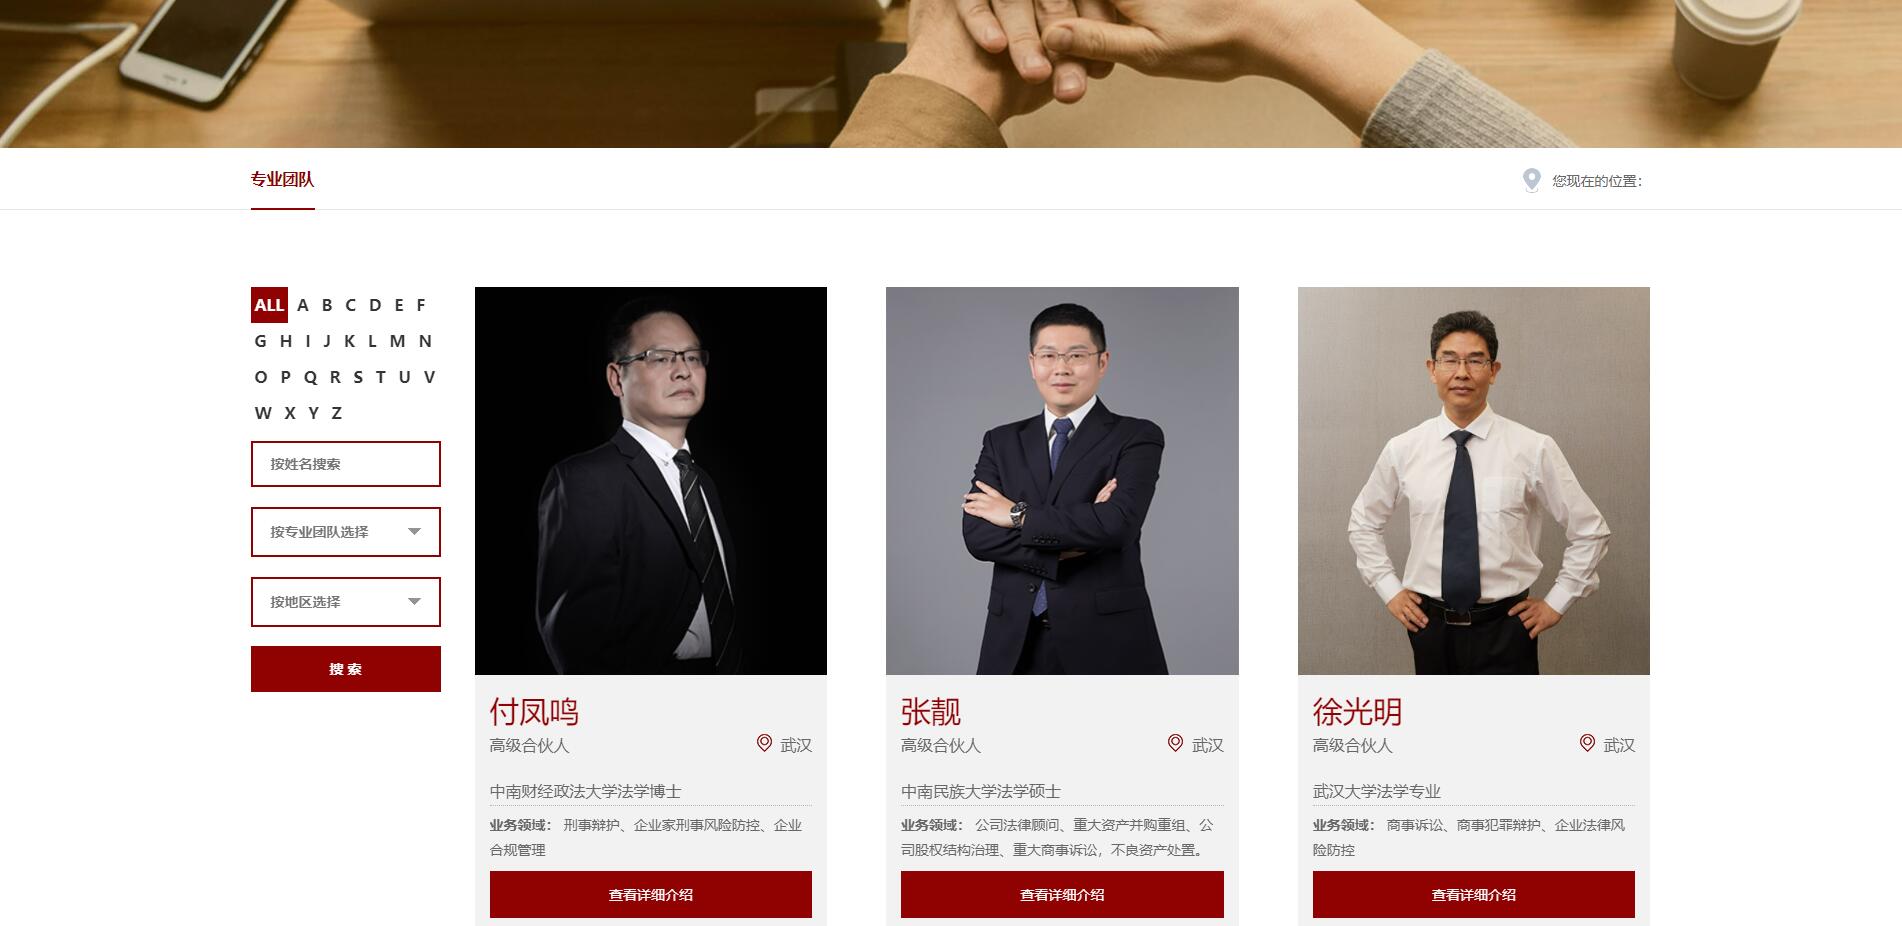Click the 武汉 location pin on 张靓's card

(x=1175, y=743)
